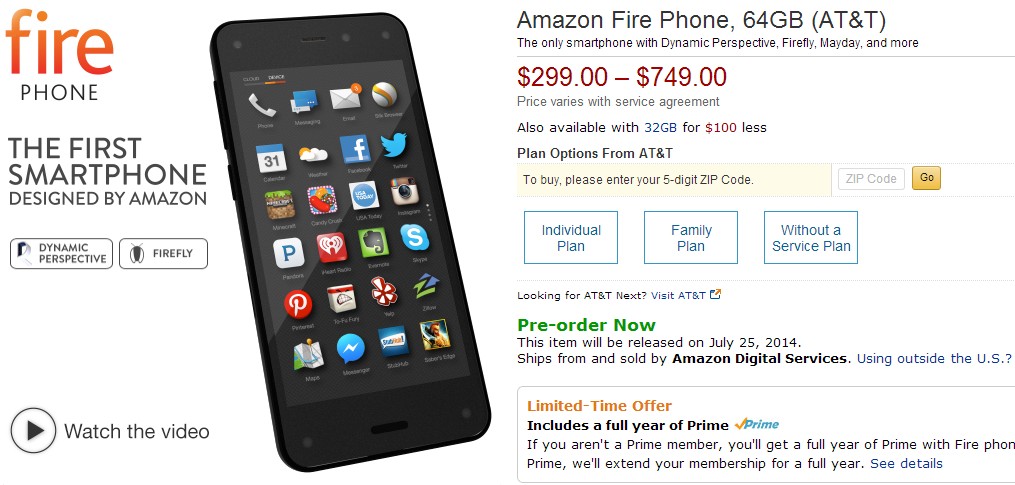Viewport: 1015px width, 485px height.
Task: Click the Go button next to ZIP Code
Action: [x=926, y=178]
